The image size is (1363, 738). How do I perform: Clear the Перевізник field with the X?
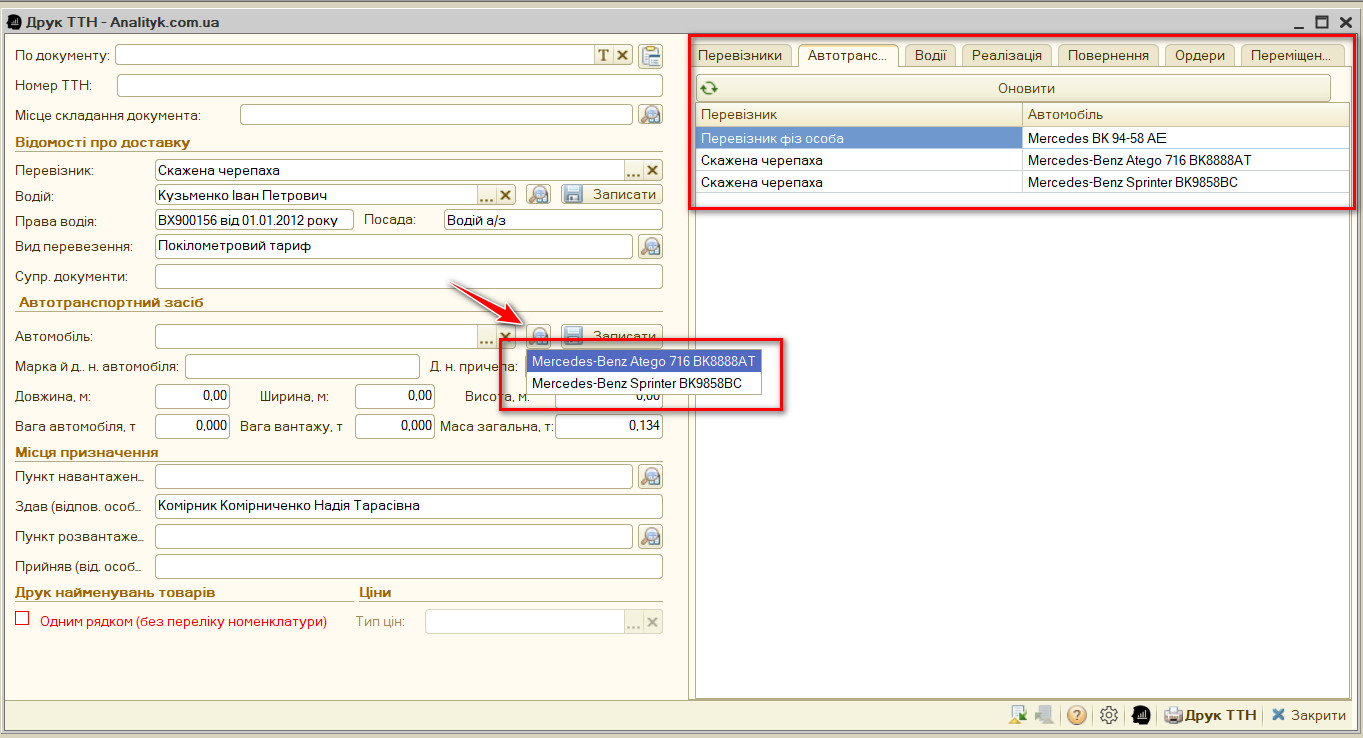point(653,171)
